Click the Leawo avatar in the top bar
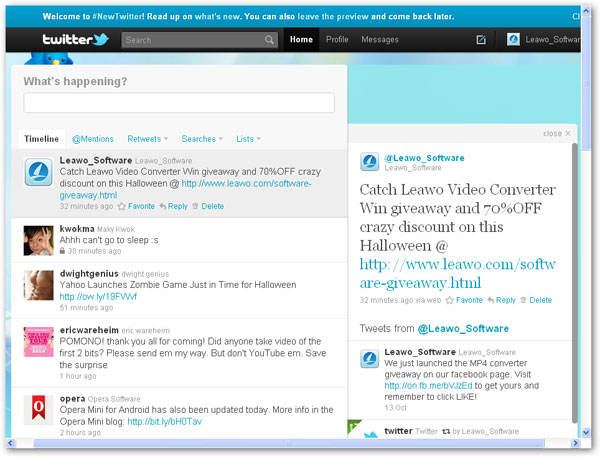The height and width of the screenshot is (457, 600). [513, 39]
